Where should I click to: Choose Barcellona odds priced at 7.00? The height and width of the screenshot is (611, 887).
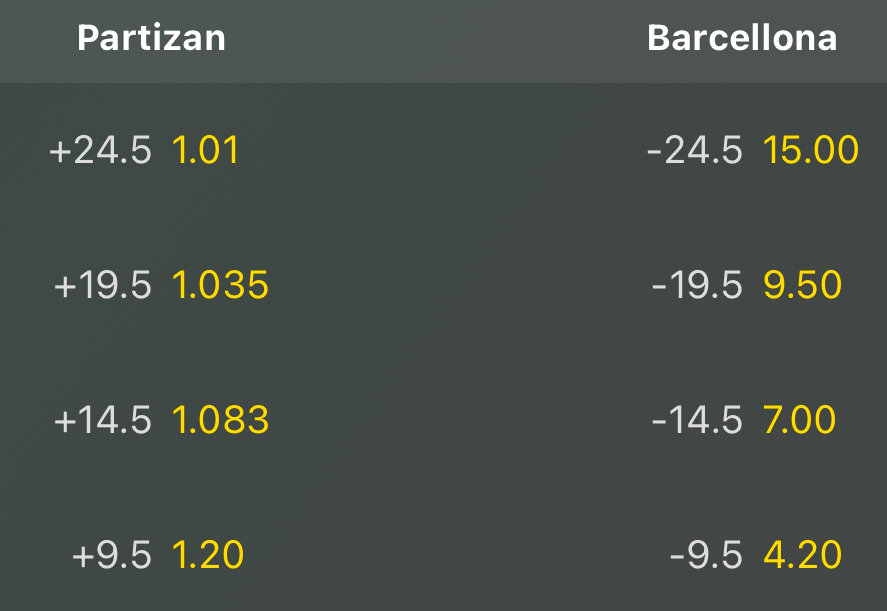(799, 420)
